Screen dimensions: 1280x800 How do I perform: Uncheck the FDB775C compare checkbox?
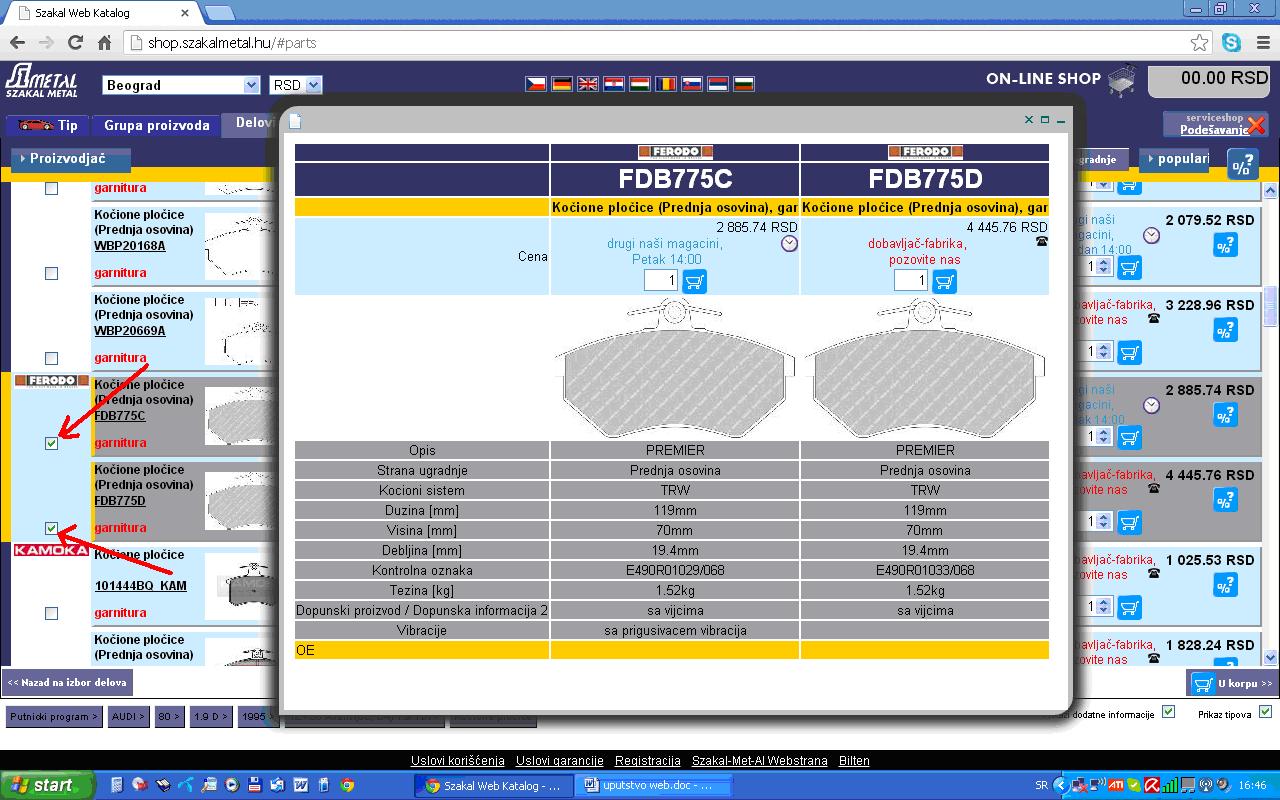(52, 443)
